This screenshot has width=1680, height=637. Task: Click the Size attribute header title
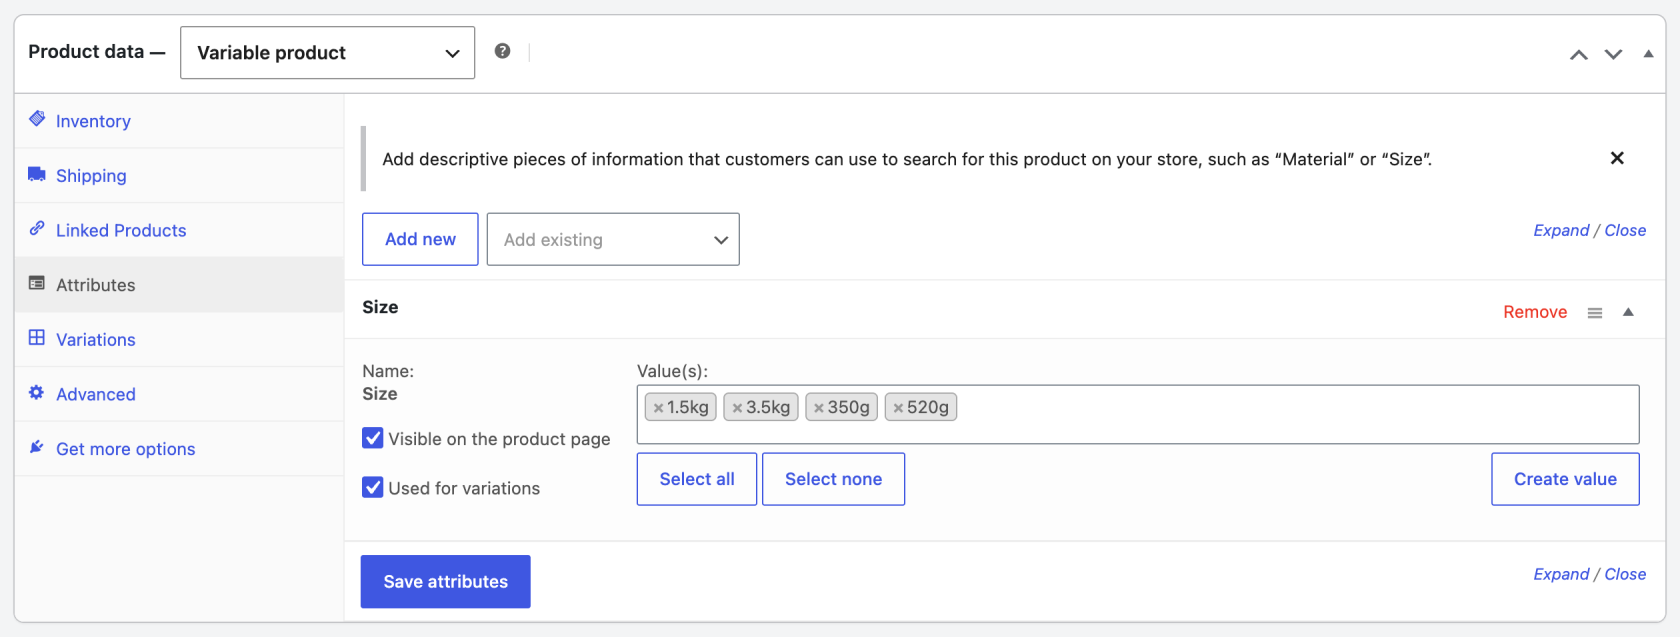(x=380, y=307)
